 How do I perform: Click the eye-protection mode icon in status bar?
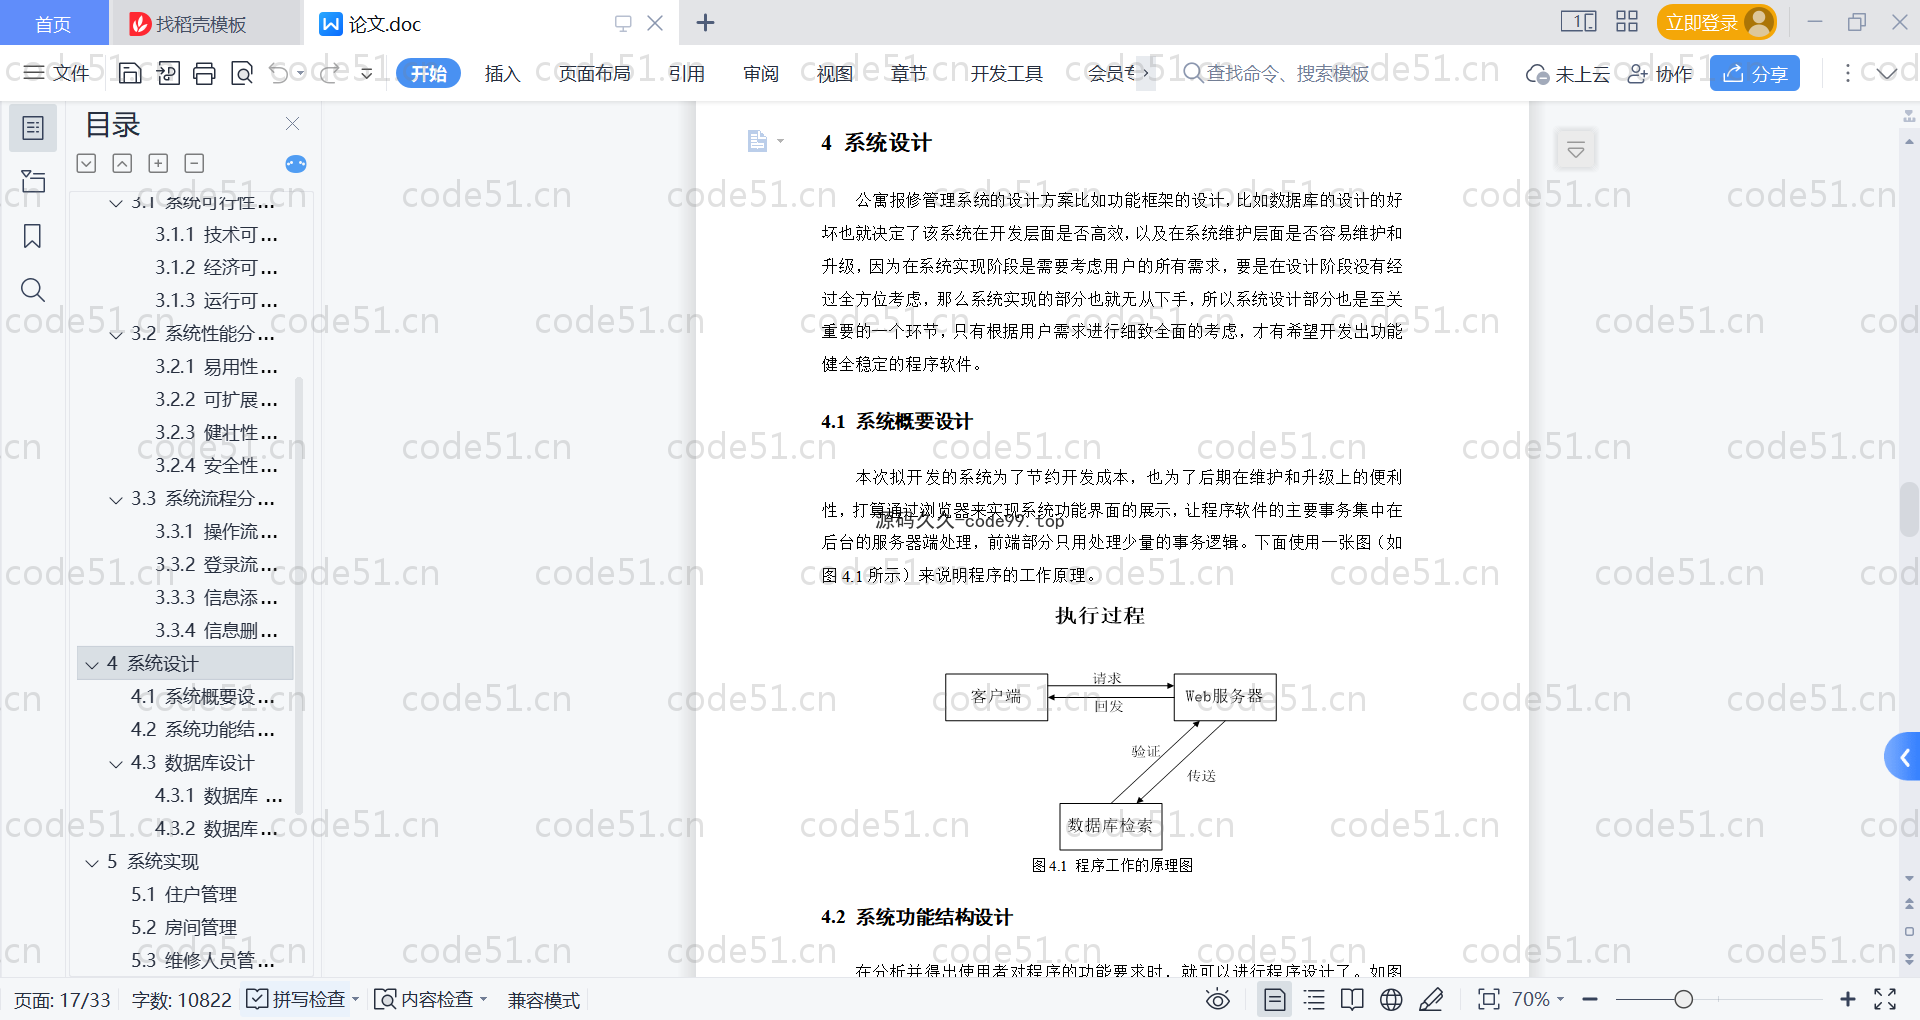coord(1217,999)
